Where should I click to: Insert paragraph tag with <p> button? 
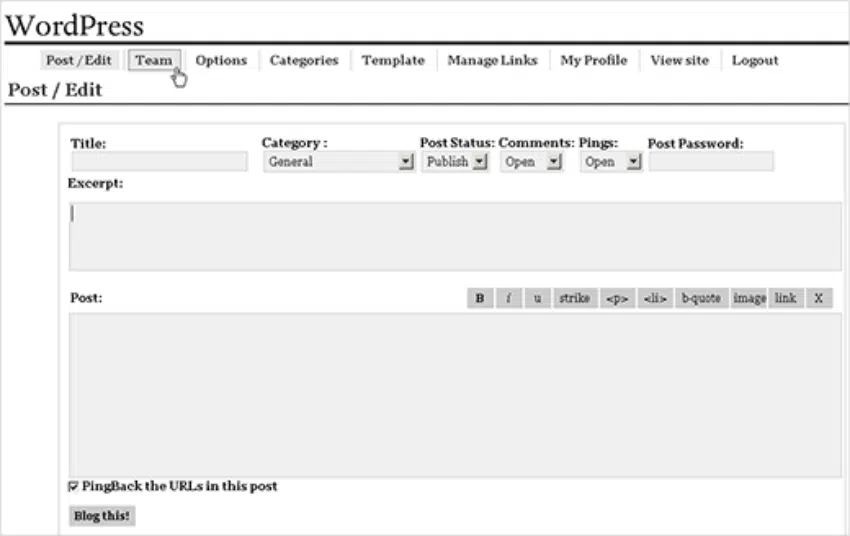tap(617, 298)
